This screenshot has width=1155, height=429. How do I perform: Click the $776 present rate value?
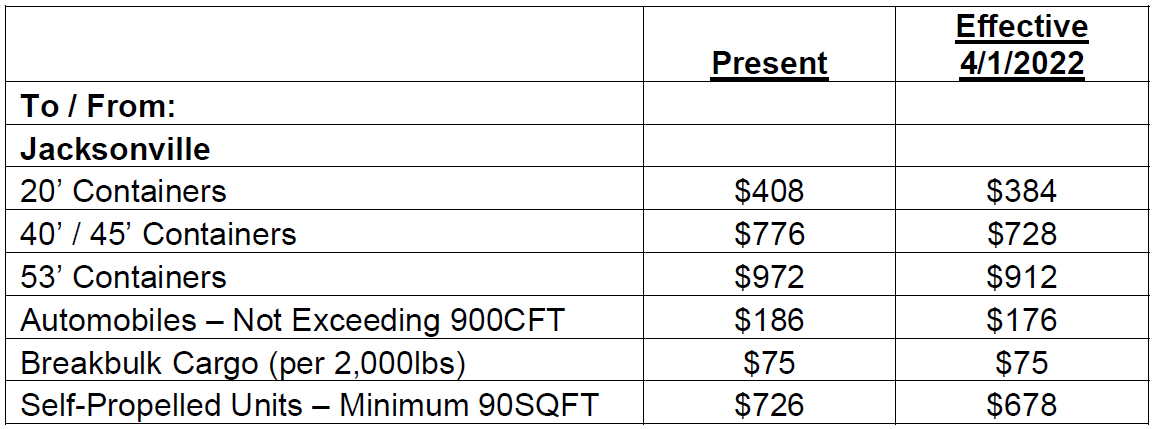tap(770, 234)
